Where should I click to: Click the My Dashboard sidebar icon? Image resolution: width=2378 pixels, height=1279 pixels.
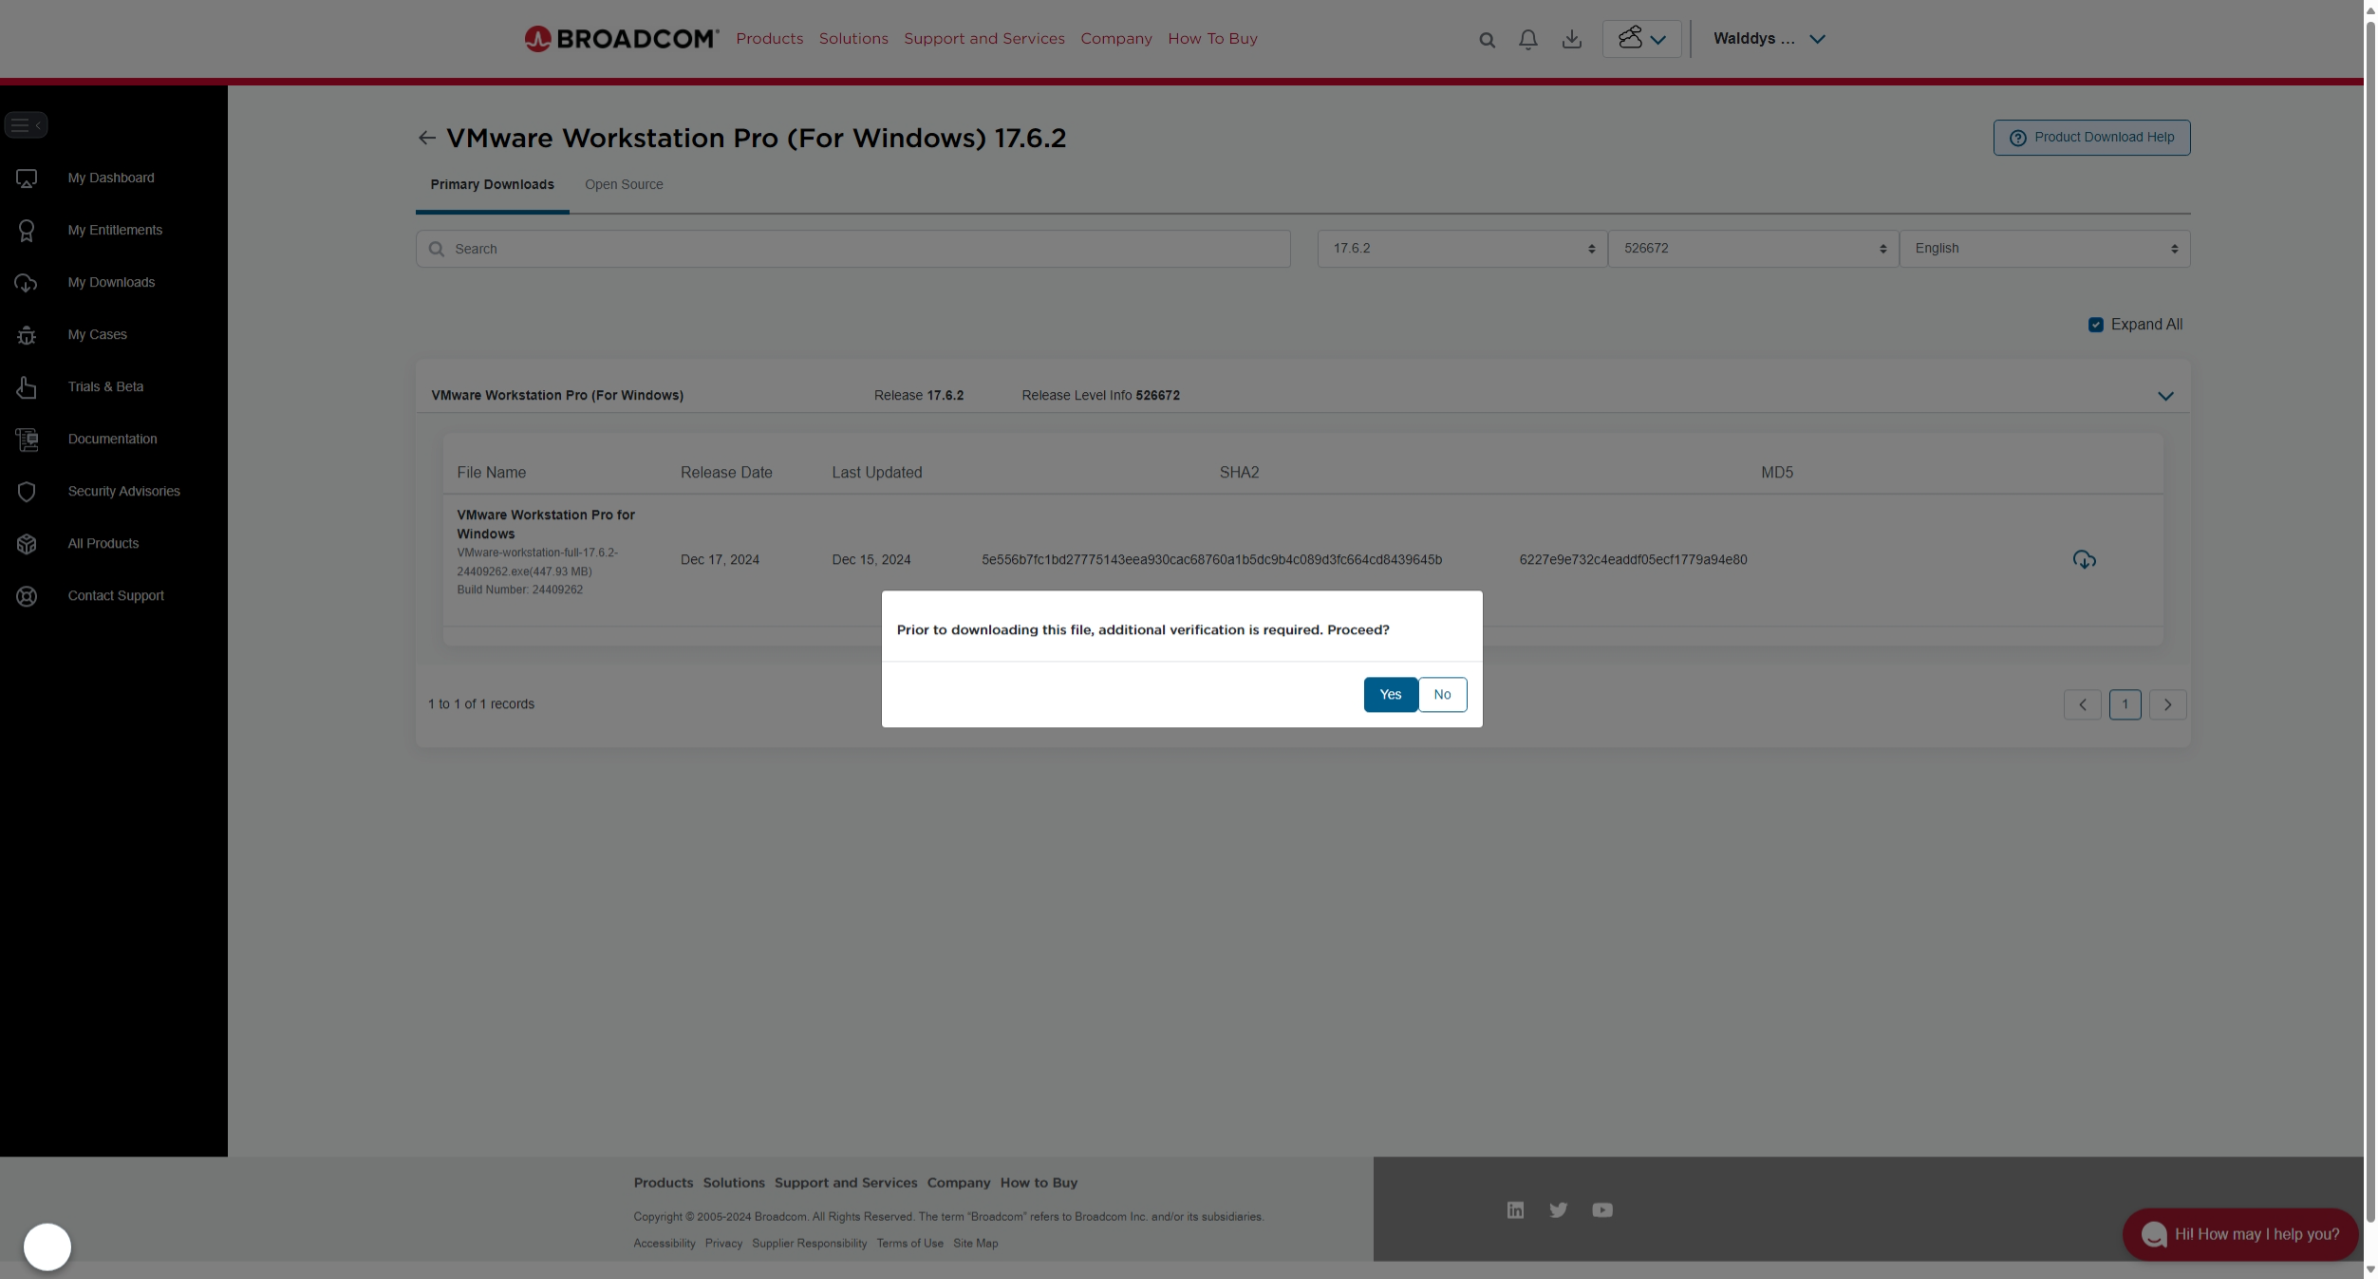(x=26, y=179)
